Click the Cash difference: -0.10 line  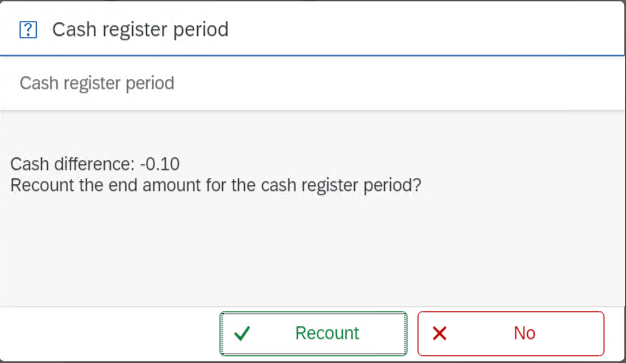pyautogui.click(x=95, y=164)
